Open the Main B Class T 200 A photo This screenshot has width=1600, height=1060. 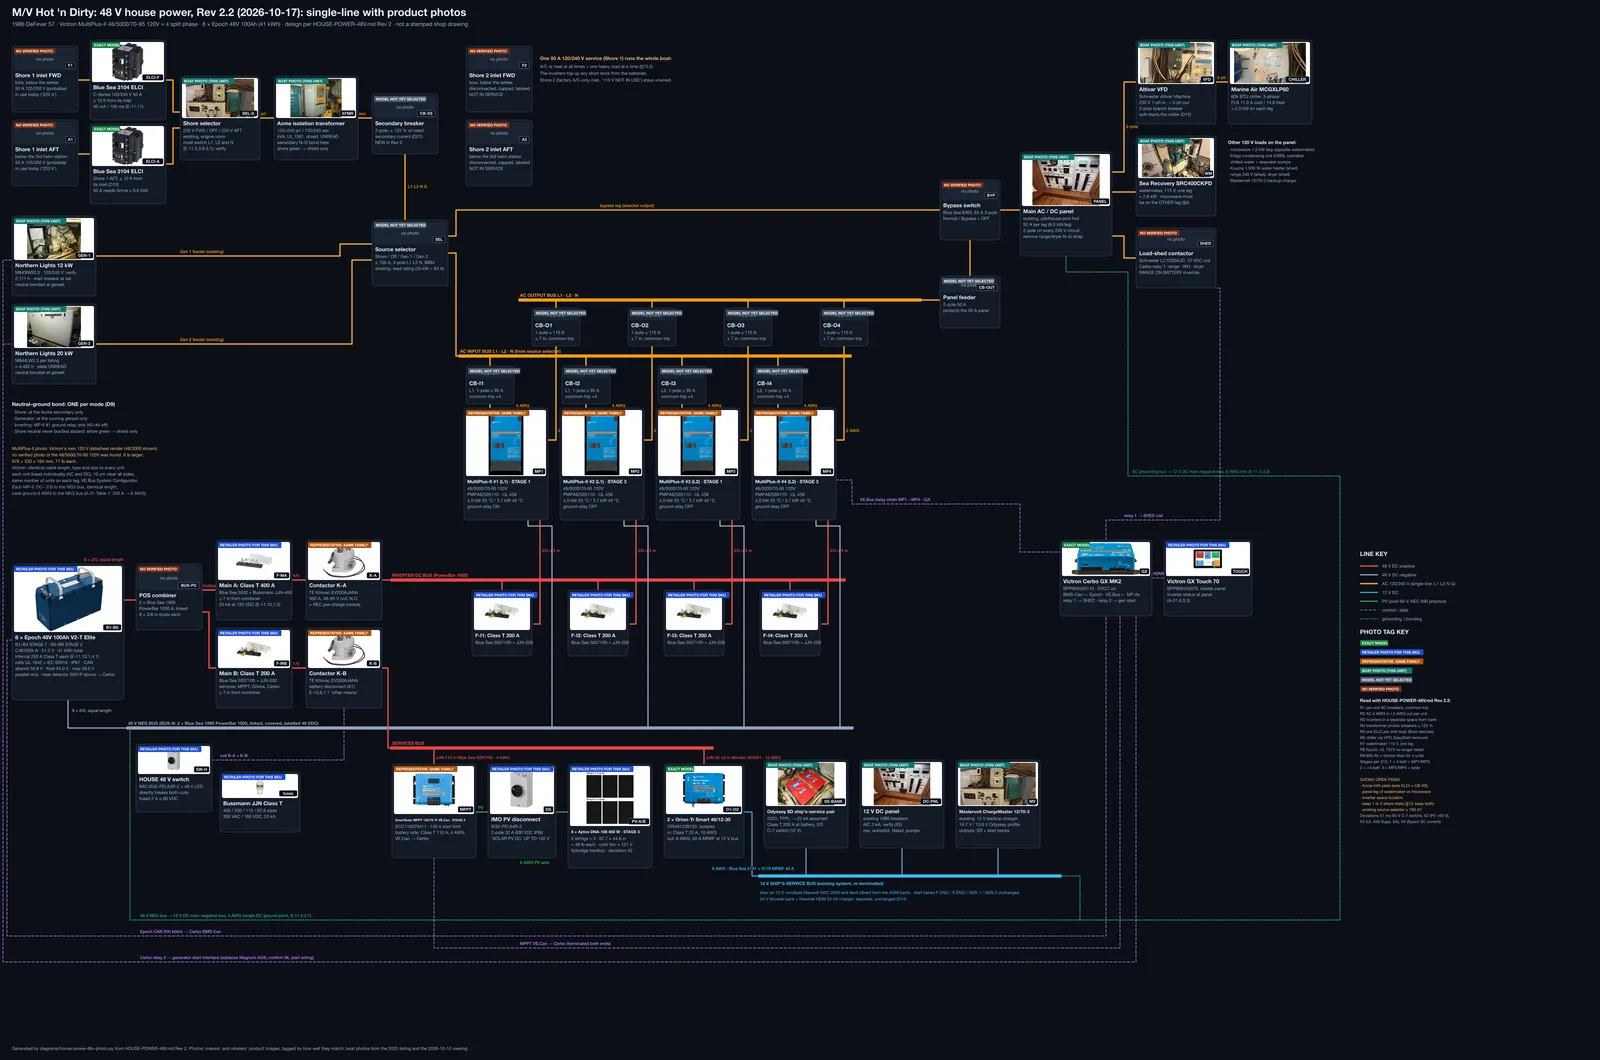[254, 650]
